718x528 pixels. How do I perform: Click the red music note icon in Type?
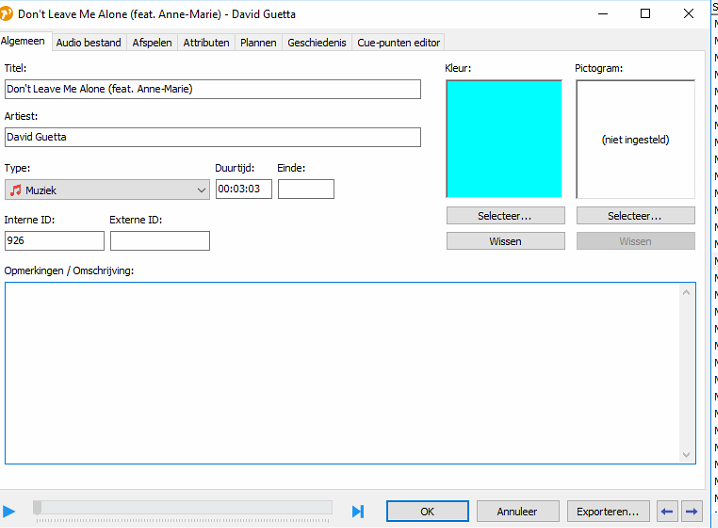pos(16,190)
